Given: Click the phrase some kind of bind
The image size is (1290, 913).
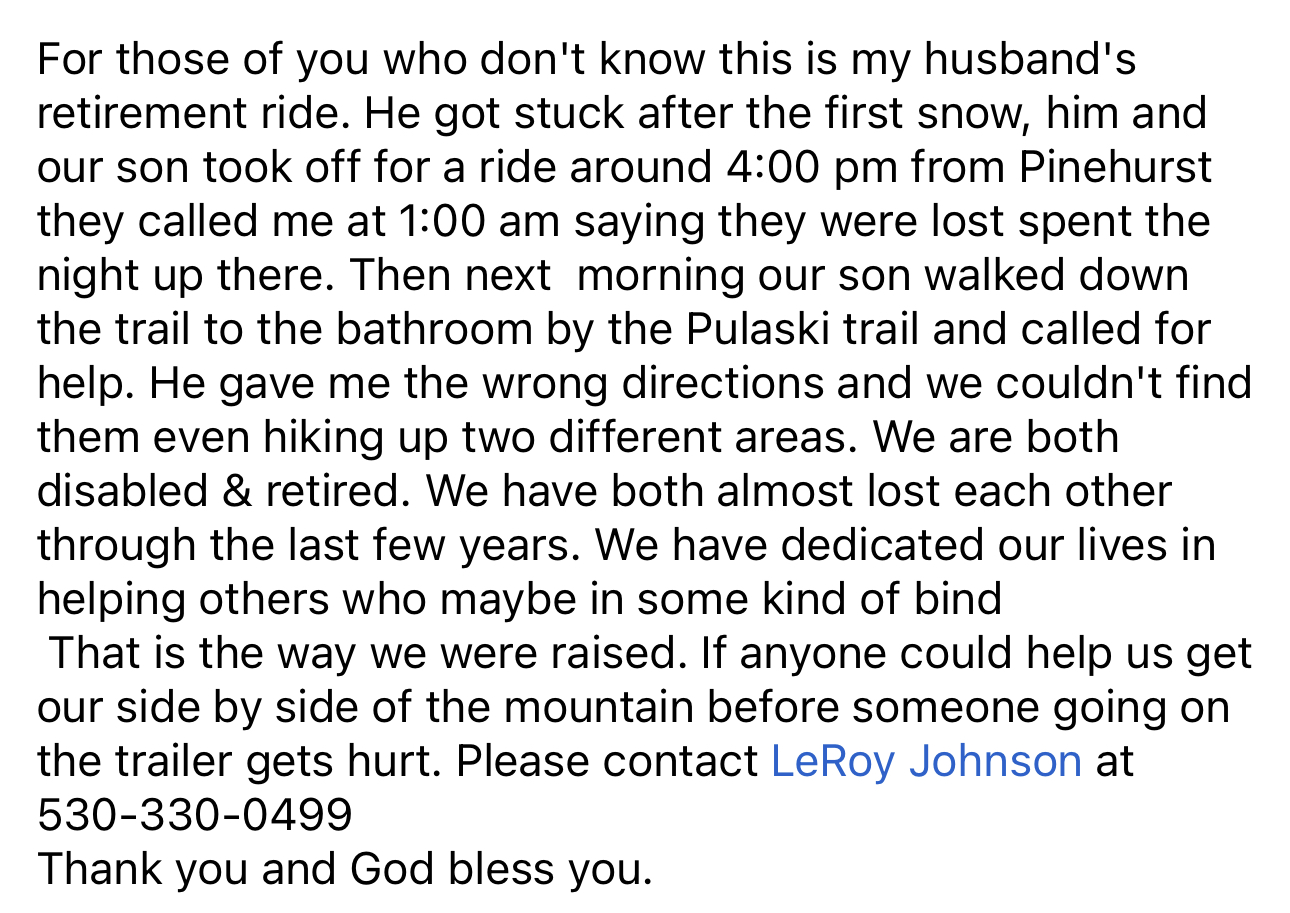Looking at the screenshot, I should coord(820,599).
